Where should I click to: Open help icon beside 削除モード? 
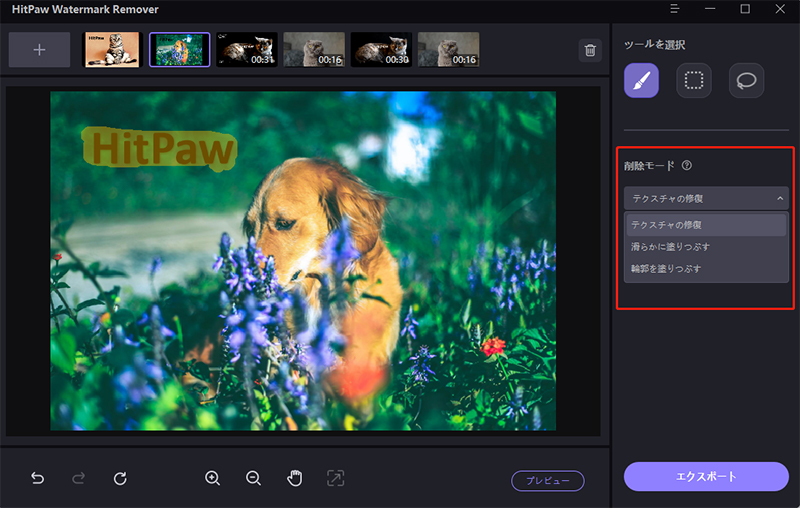687,166
